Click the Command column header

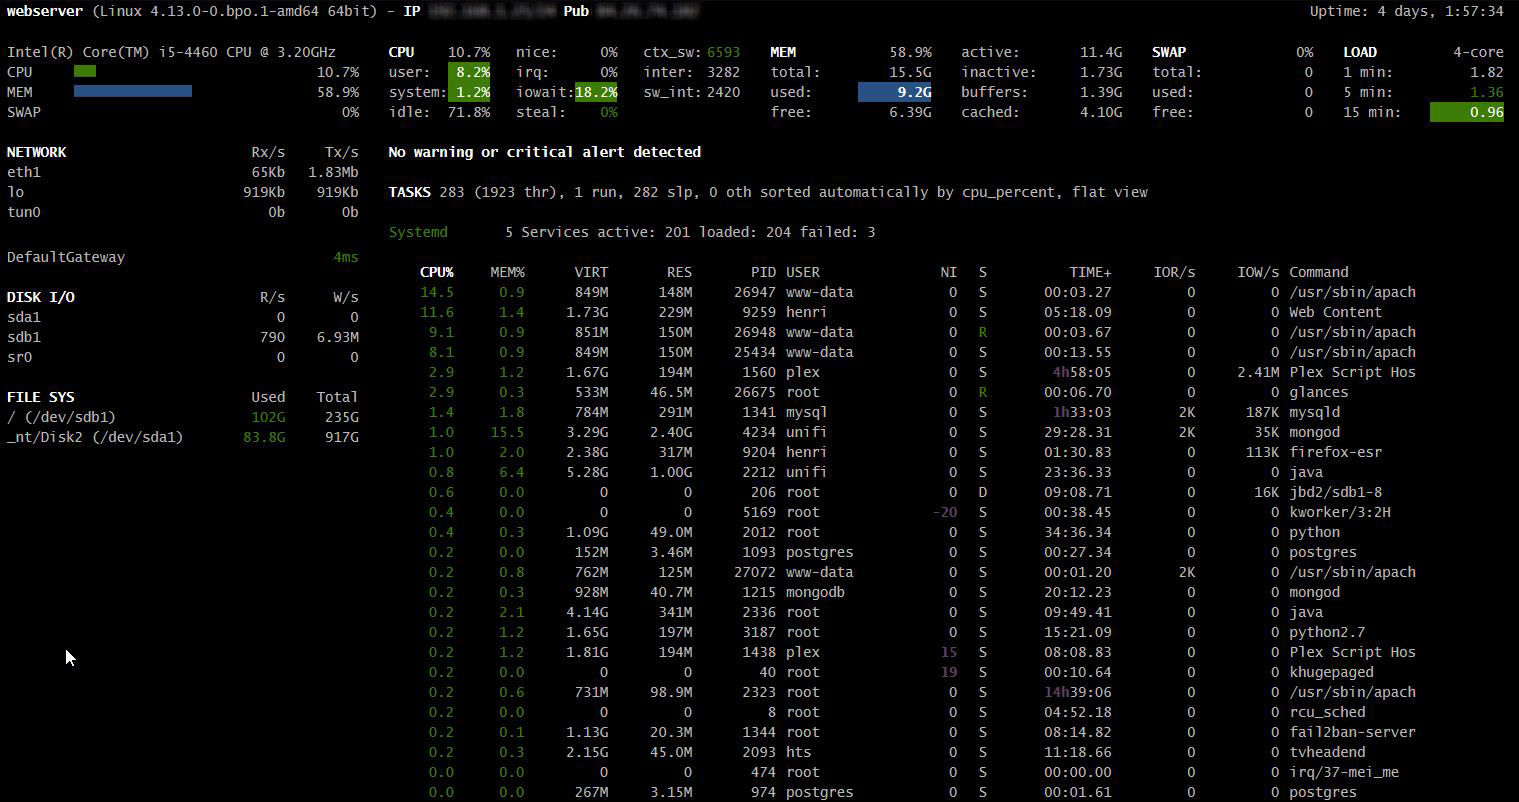(x=1318, y=272)
